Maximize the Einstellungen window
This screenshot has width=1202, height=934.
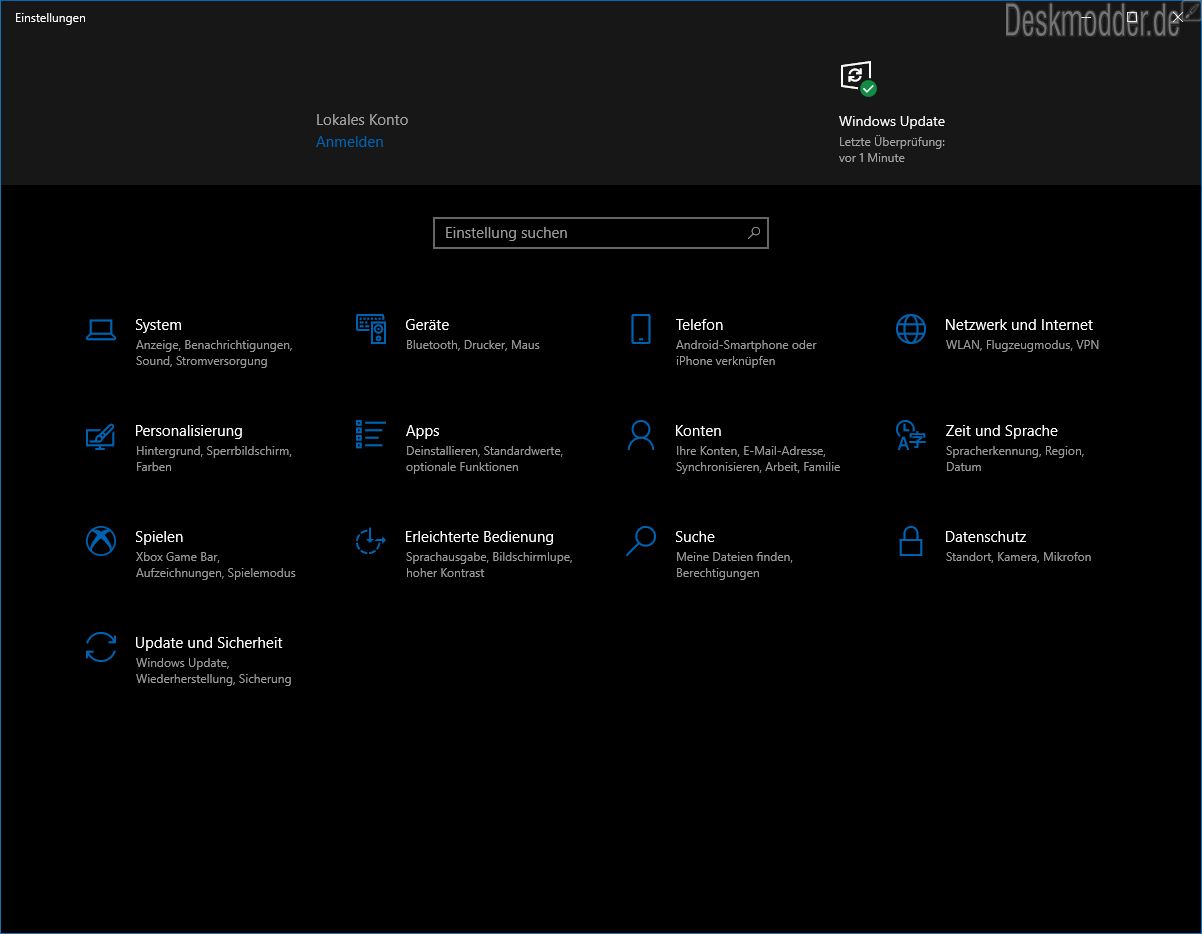(x=1131, y=17)
